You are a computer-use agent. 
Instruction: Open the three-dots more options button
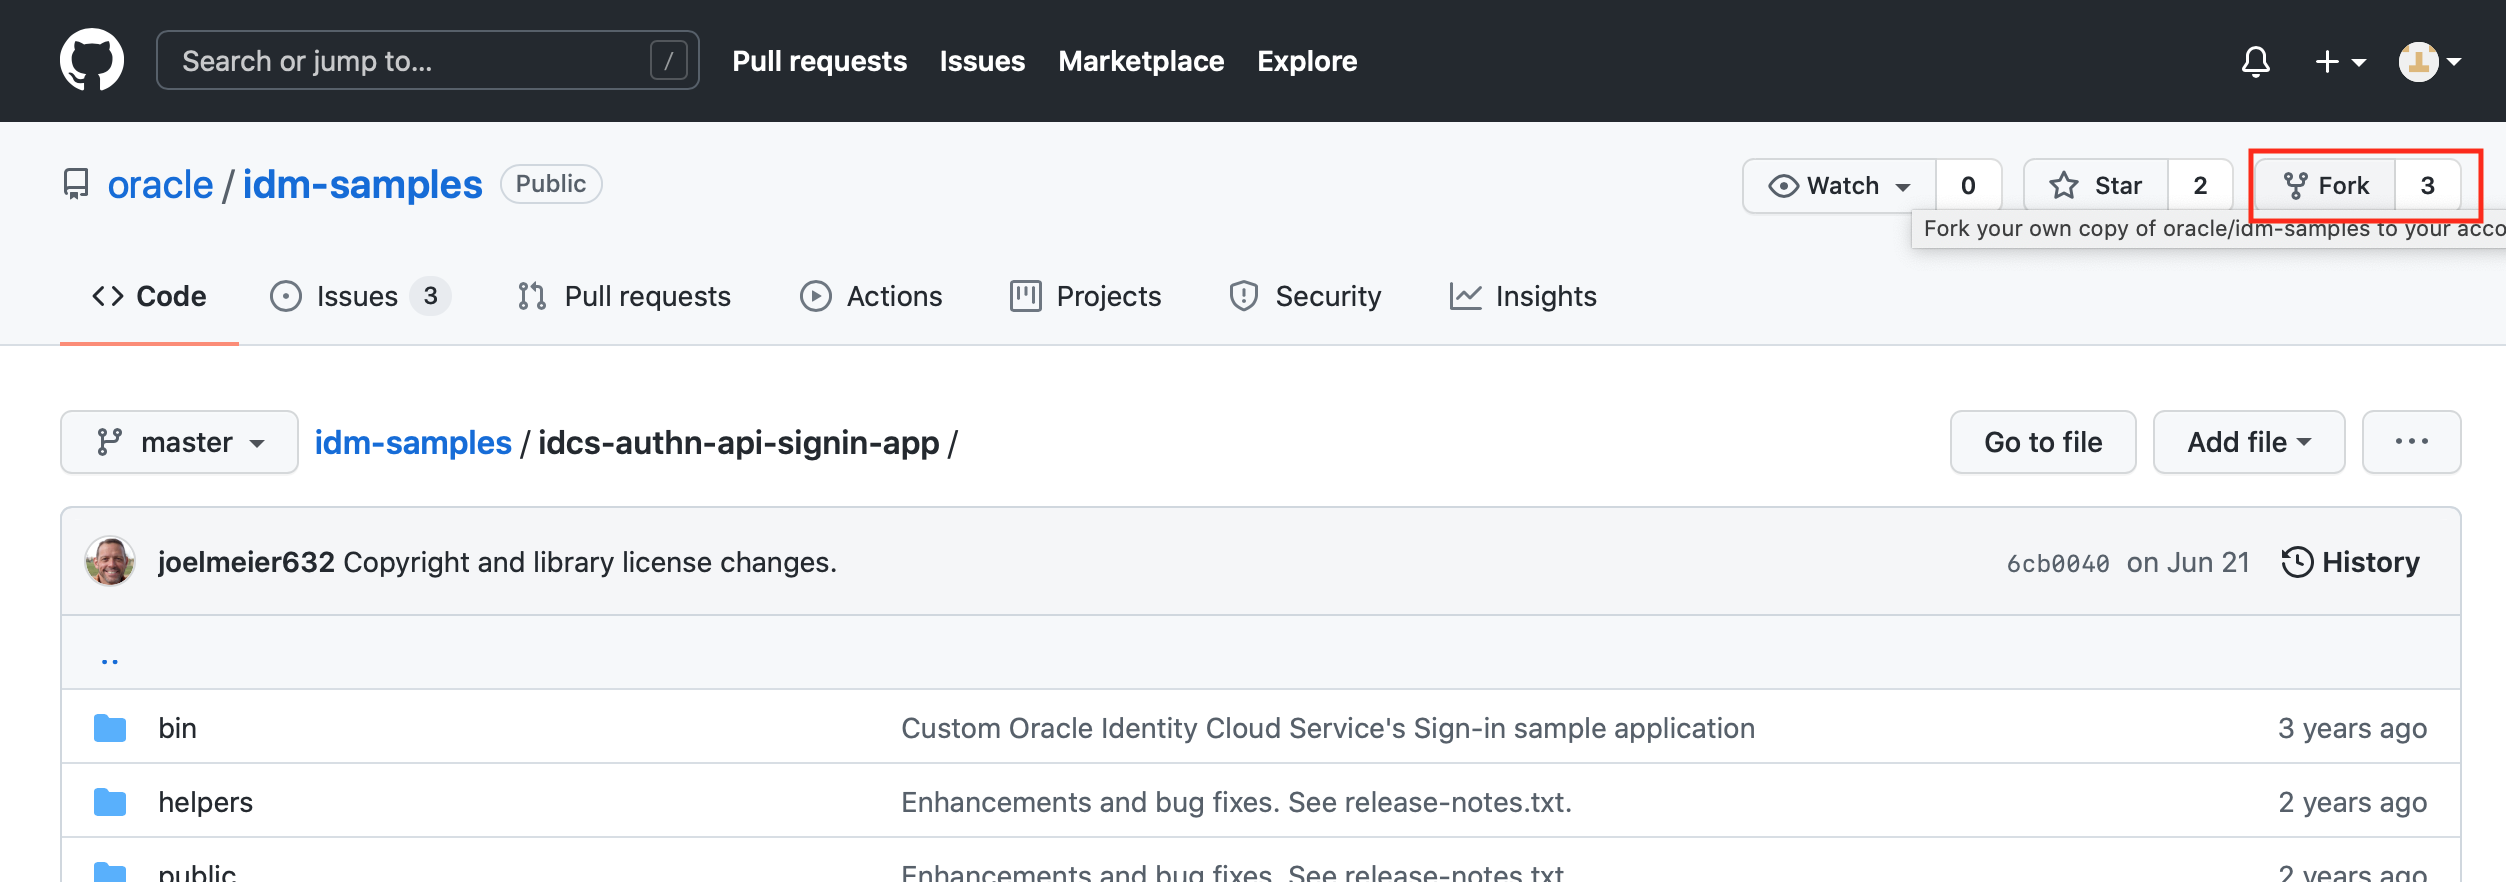tap(2410, 442)
